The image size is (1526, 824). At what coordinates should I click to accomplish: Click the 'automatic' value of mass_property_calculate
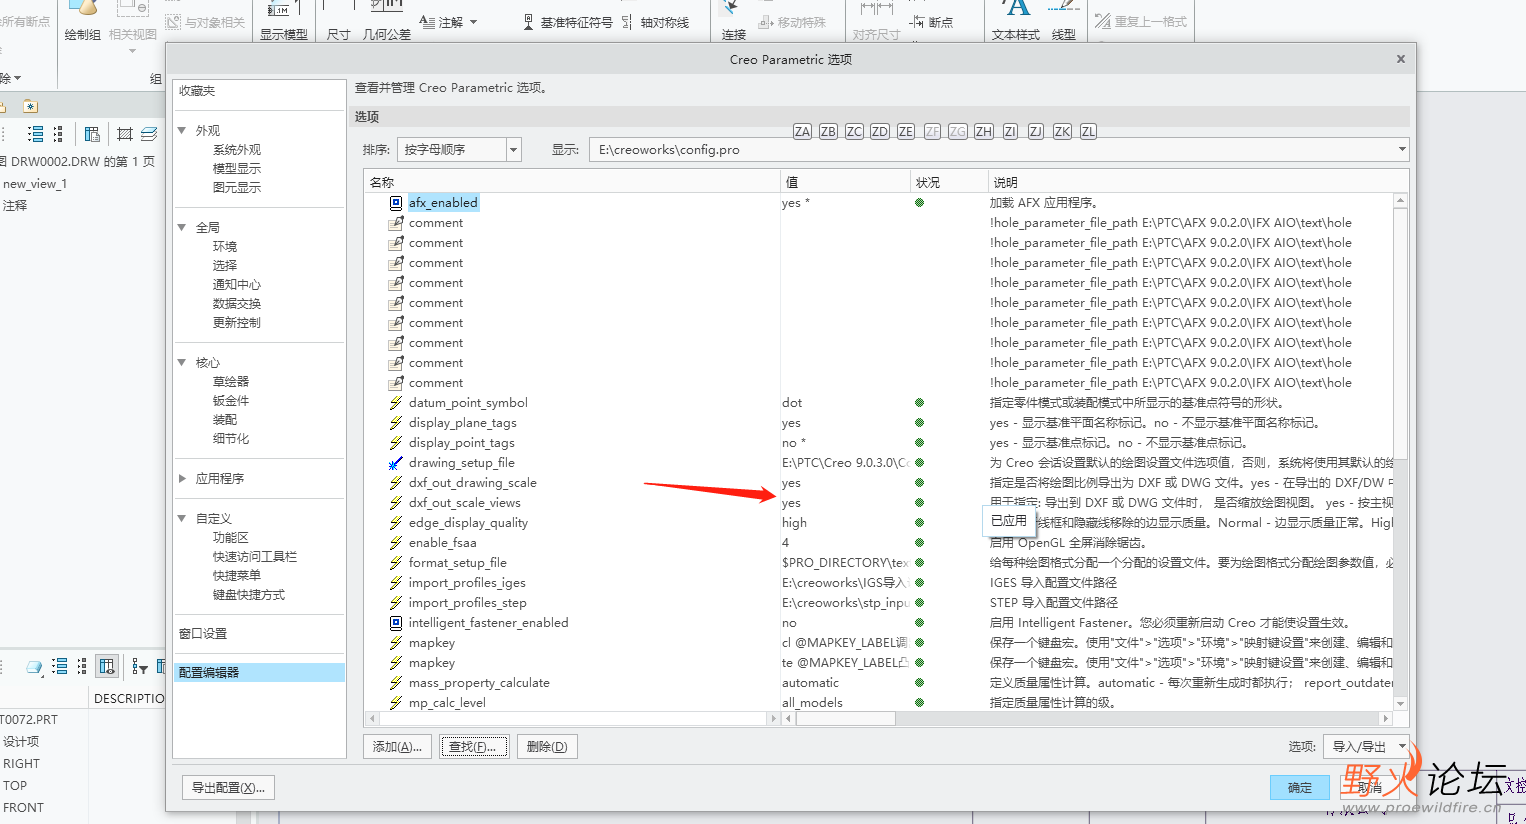coord(810,683)
